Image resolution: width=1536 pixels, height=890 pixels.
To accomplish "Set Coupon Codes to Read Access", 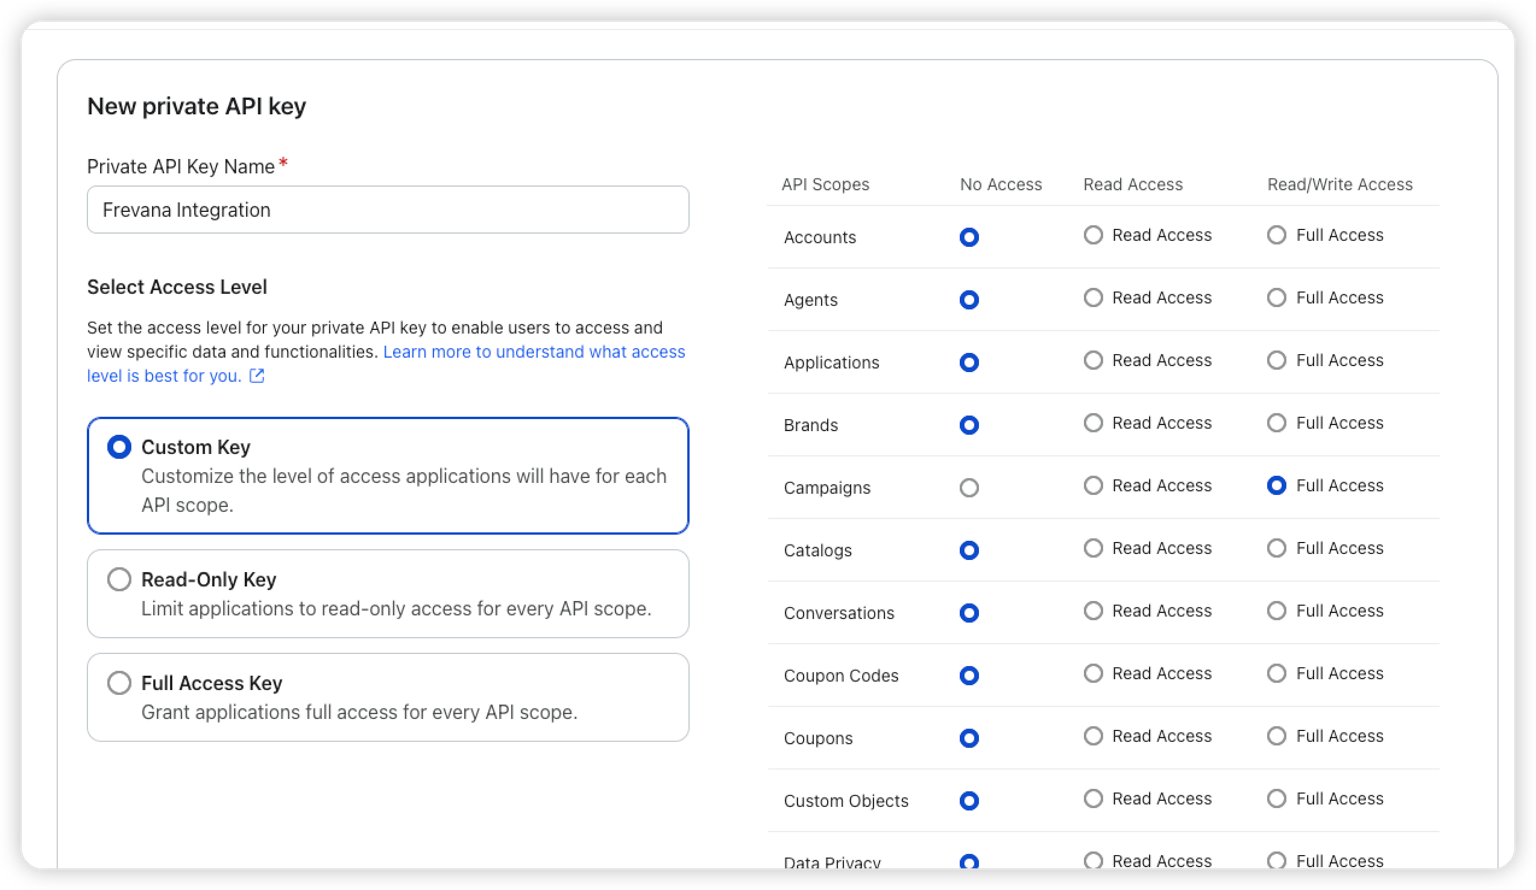I will pos(1094,674).
